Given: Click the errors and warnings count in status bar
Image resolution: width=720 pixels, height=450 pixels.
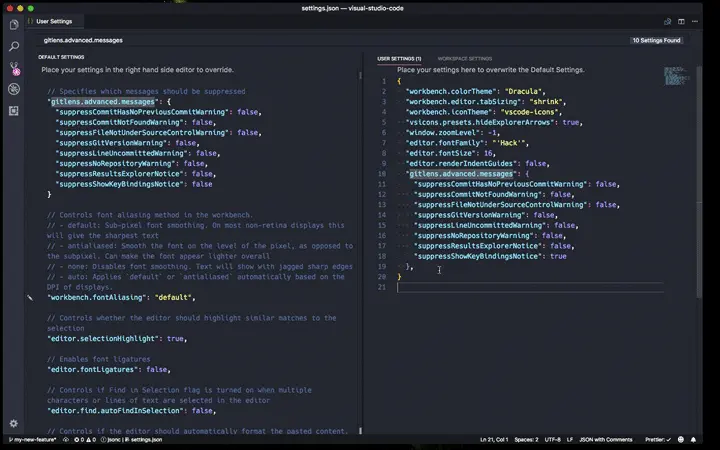Looking at the screenshot, I should [85, 439].
